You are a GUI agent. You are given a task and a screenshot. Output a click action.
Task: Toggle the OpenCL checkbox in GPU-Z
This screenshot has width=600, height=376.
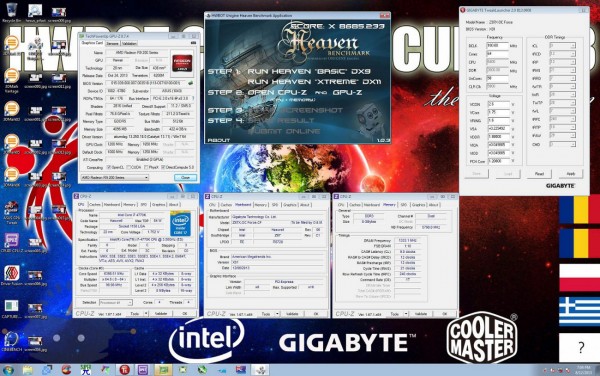(x=109, y=168)
